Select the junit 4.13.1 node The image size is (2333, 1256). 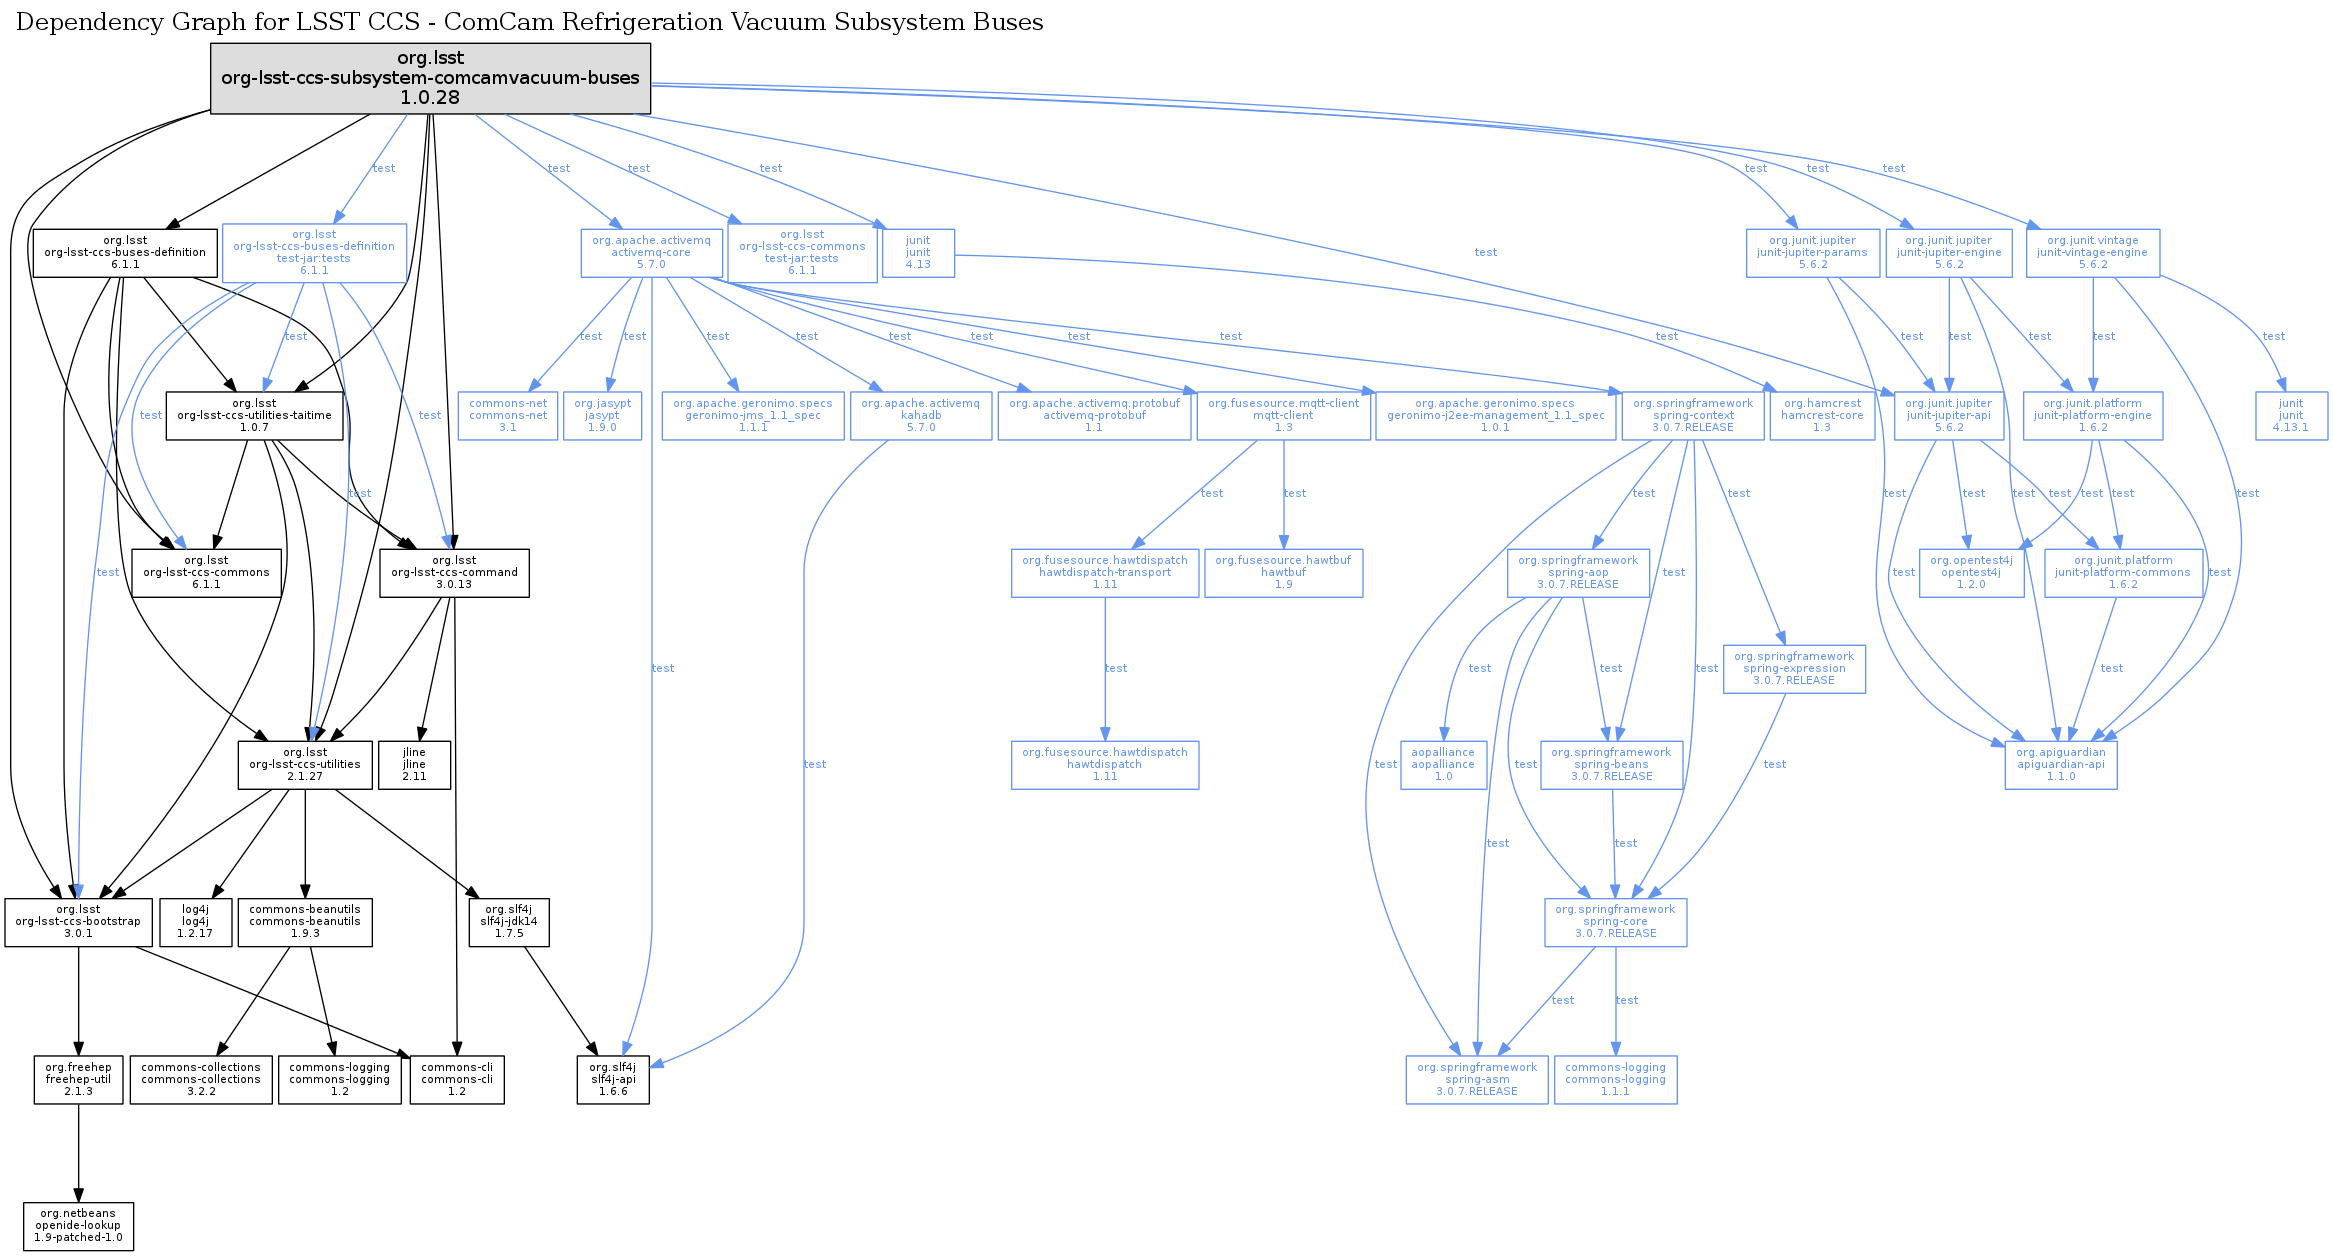click(2290, 415)
